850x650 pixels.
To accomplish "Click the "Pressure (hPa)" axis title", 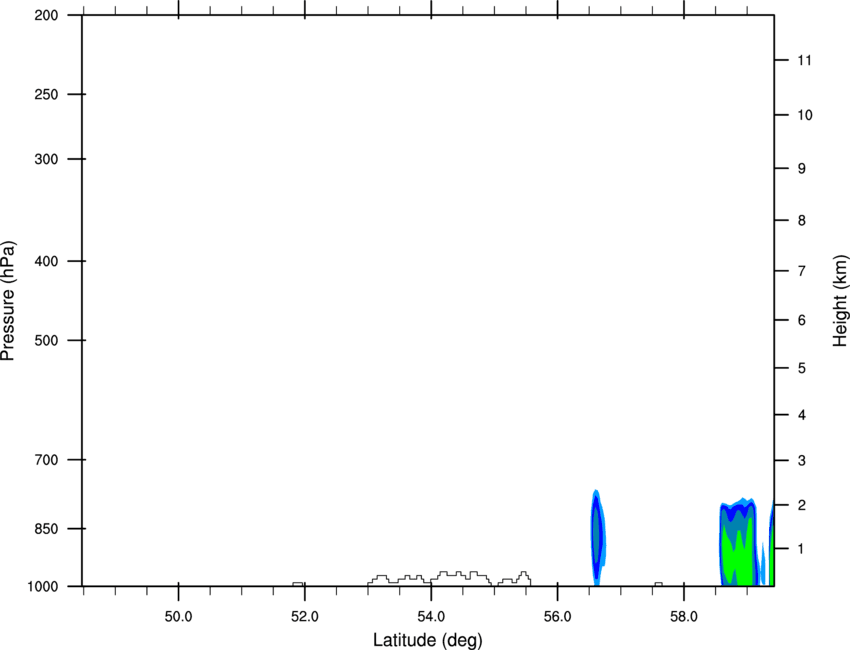I will [x=8, y=301].
